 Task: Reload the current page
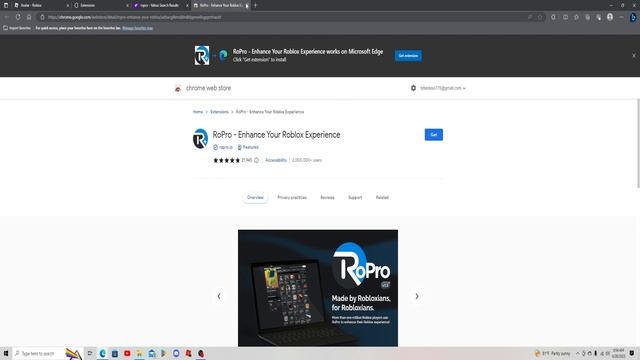point(18,17)
